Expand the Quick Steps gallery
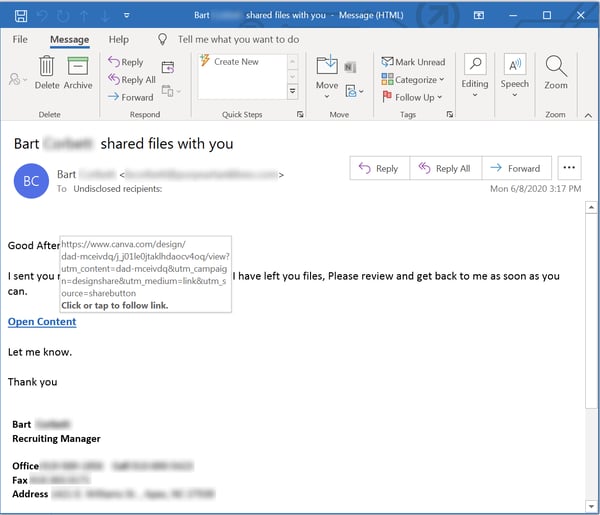The height and width of the screenshot is (515, 600). coord(293,92)
